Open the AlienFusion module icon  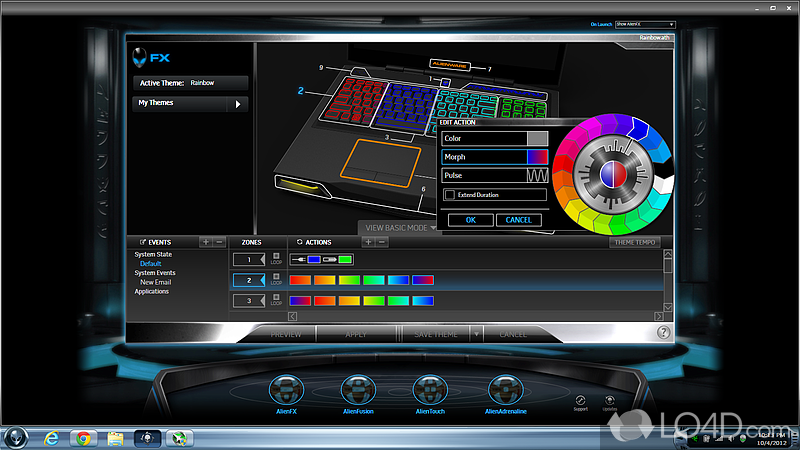[358, 390]
